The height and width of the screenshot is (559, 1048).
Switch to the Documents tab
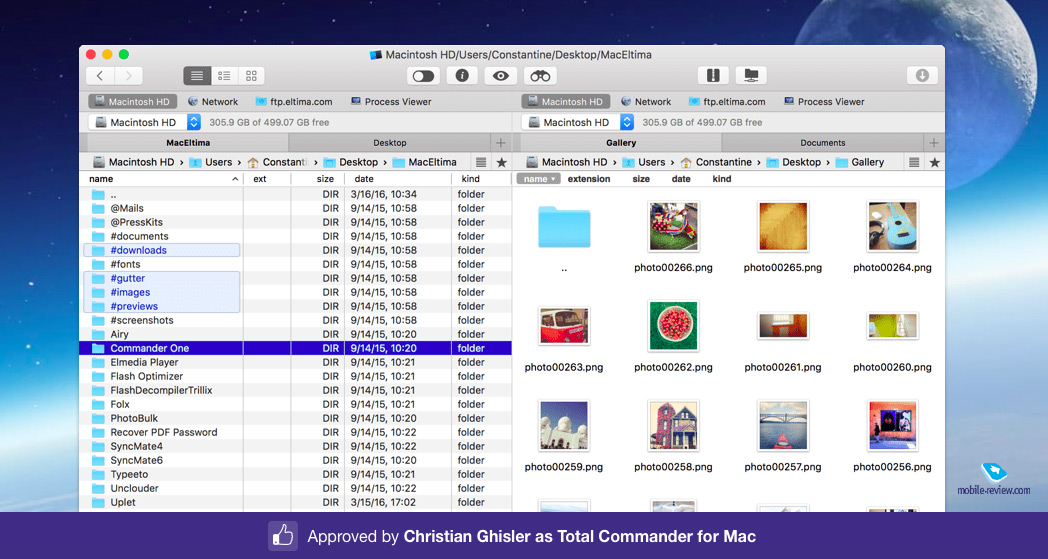pyautogui.click(x=823, y=142)
